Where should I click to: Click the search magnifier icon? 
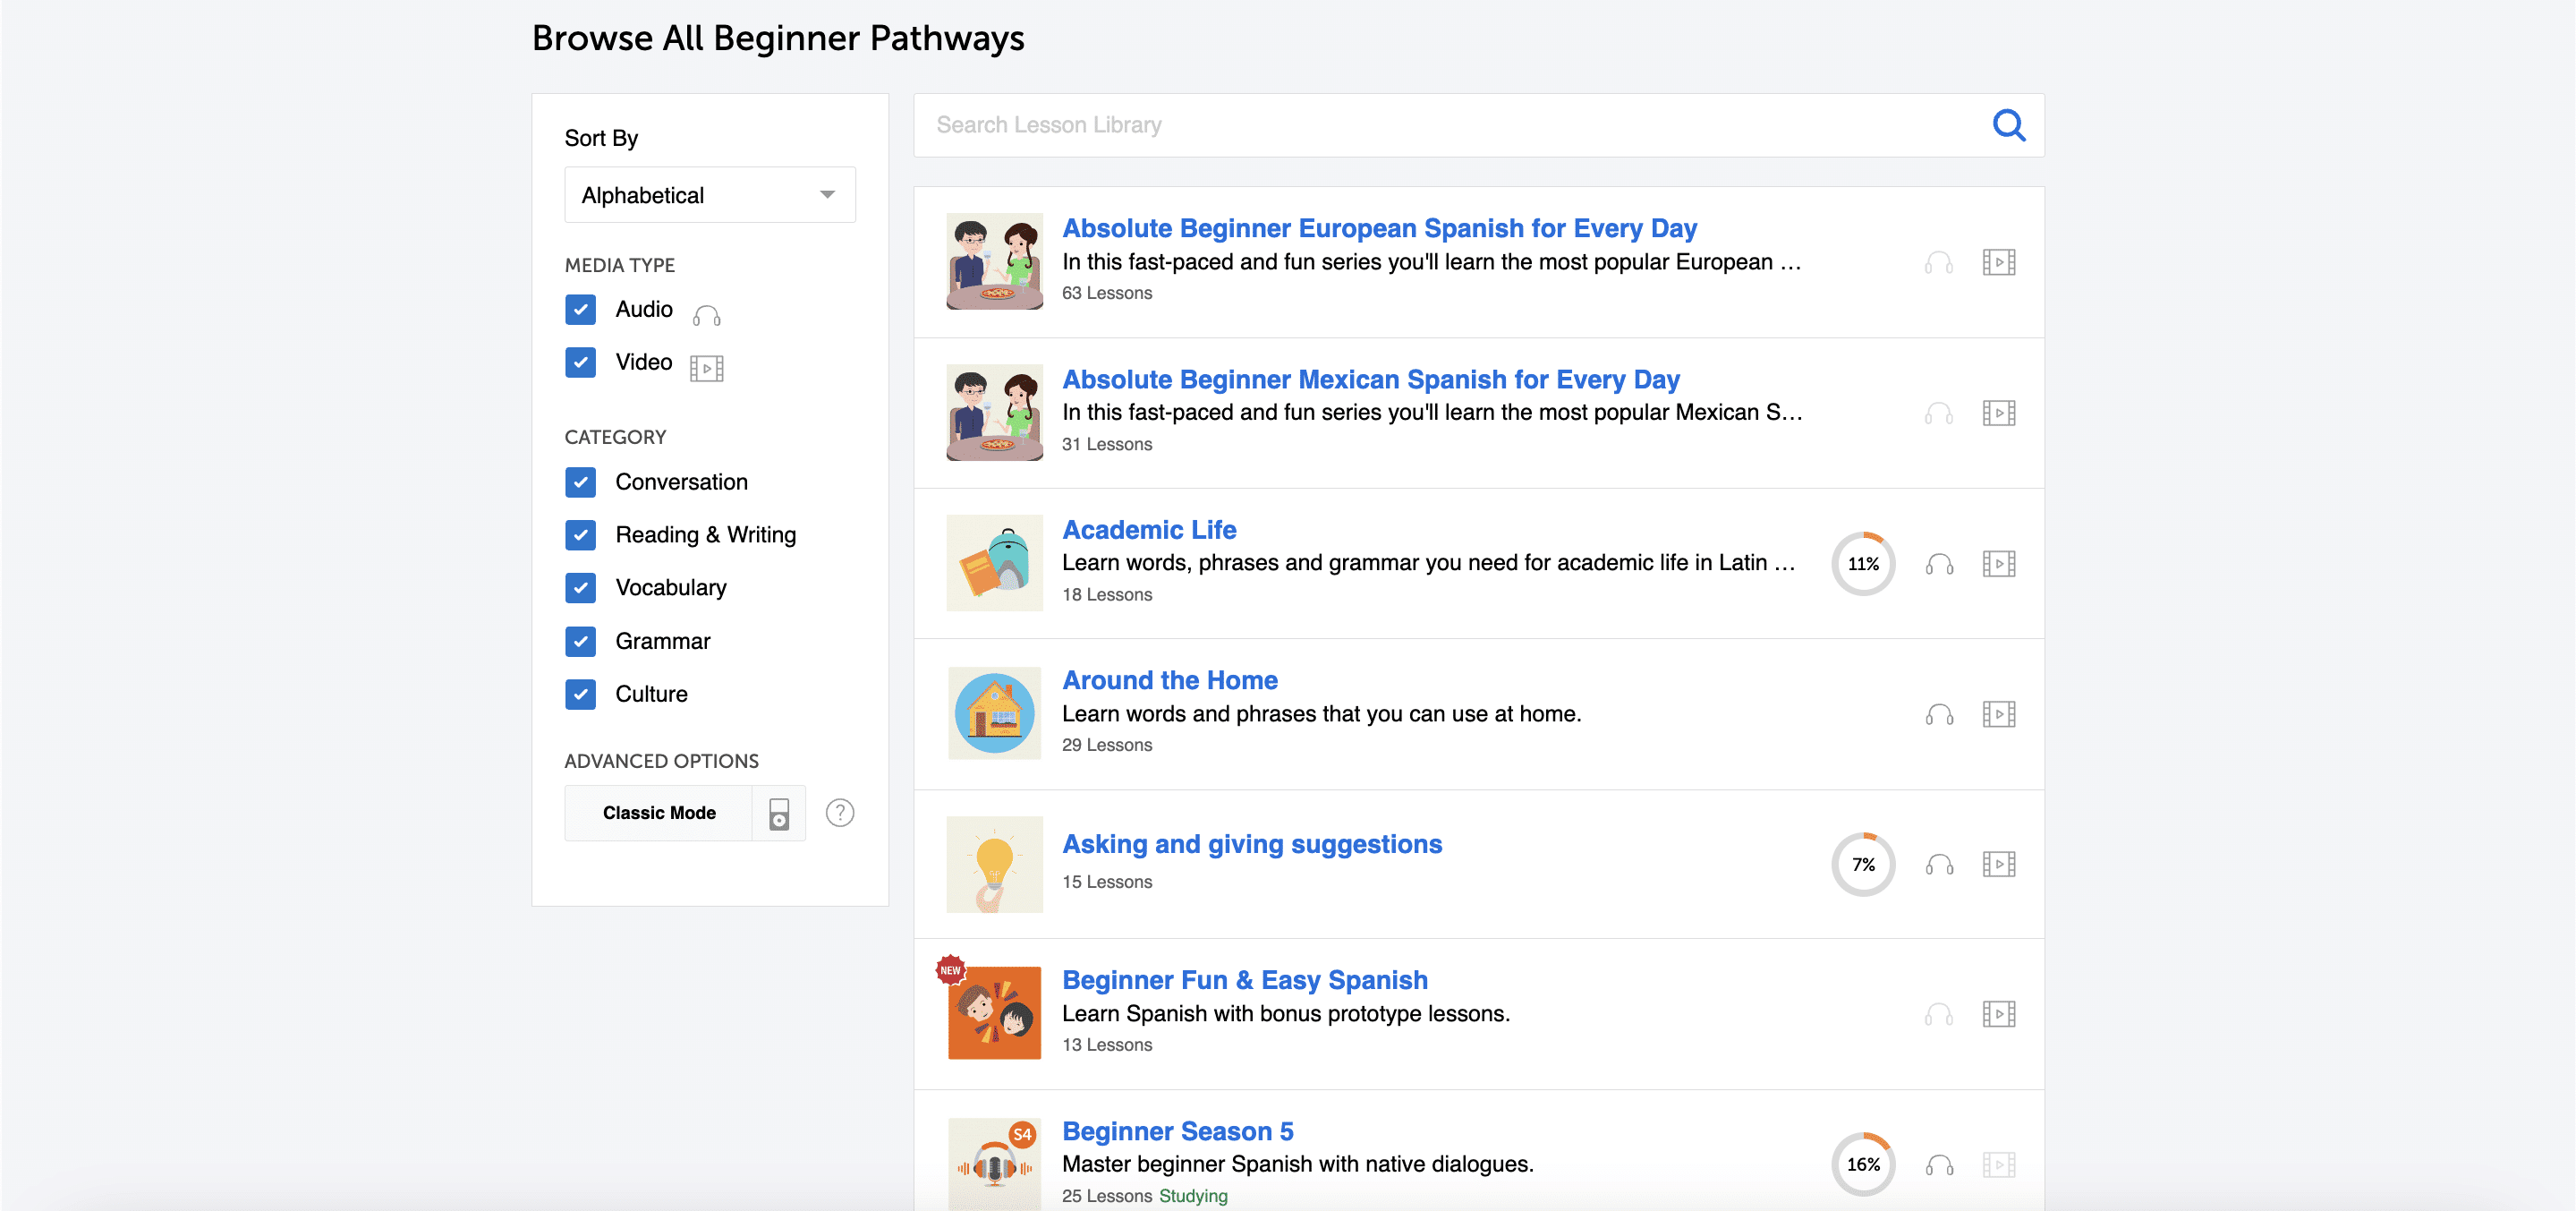tap(2008, 125)
